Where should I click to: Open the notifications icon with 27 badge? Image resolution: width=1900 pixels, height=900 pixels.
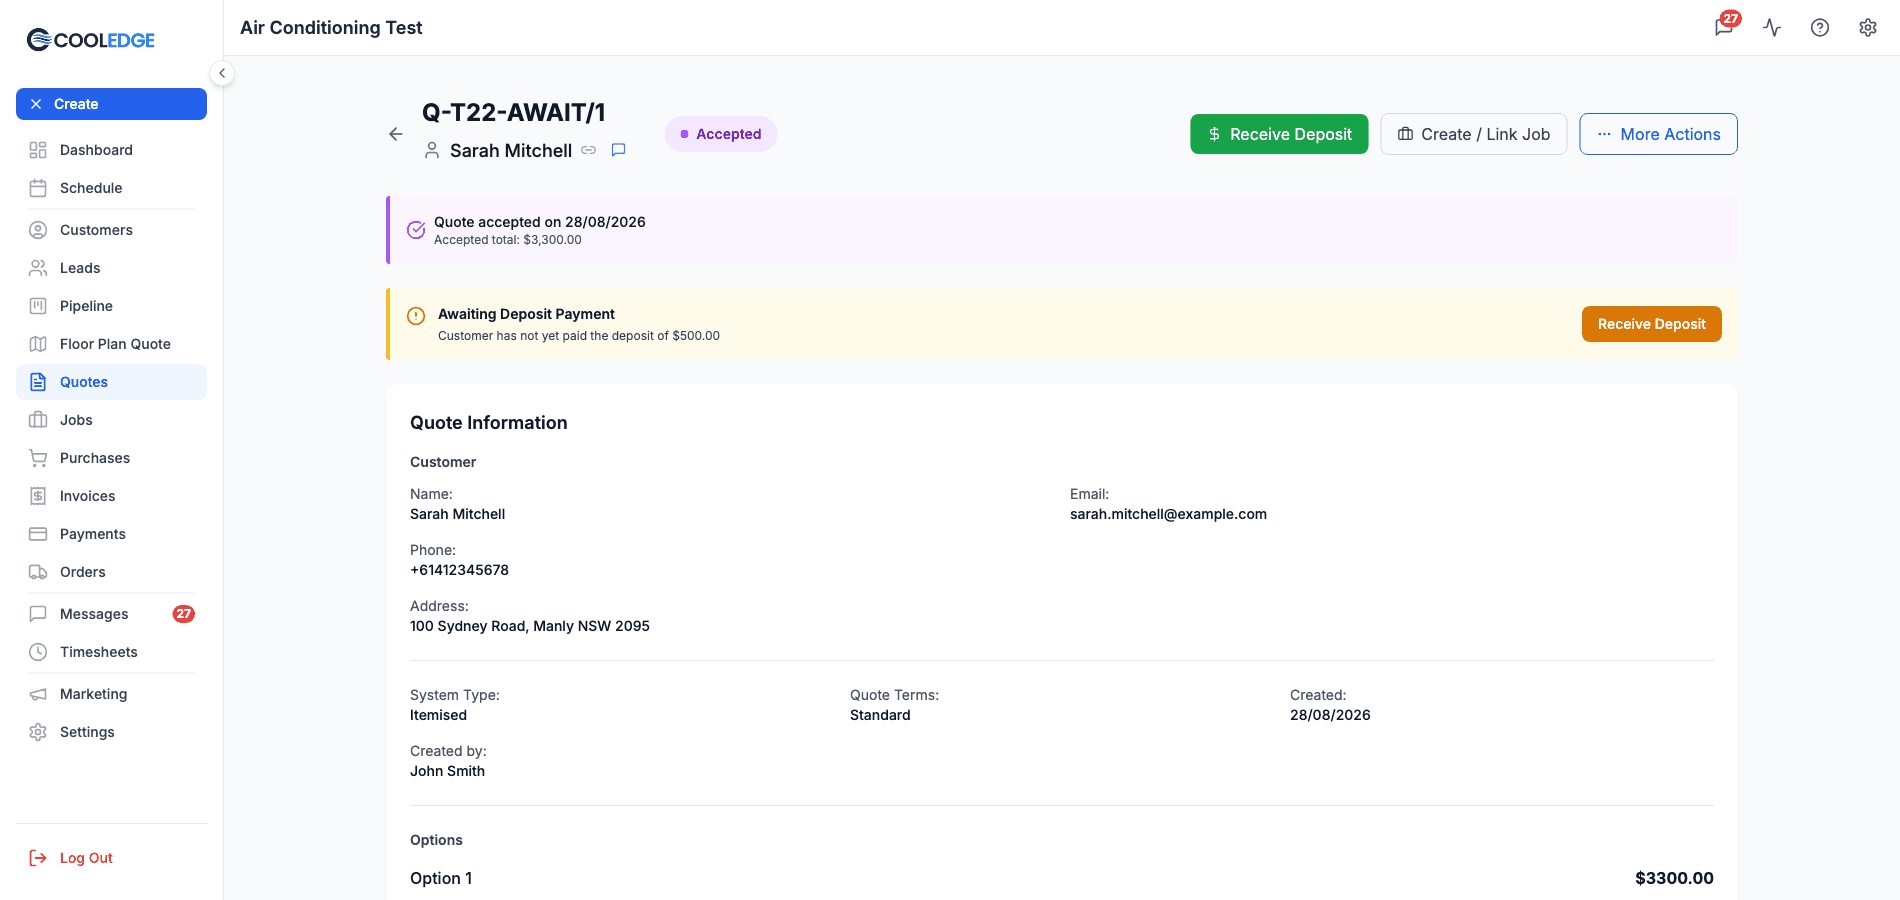(1725, 27)
